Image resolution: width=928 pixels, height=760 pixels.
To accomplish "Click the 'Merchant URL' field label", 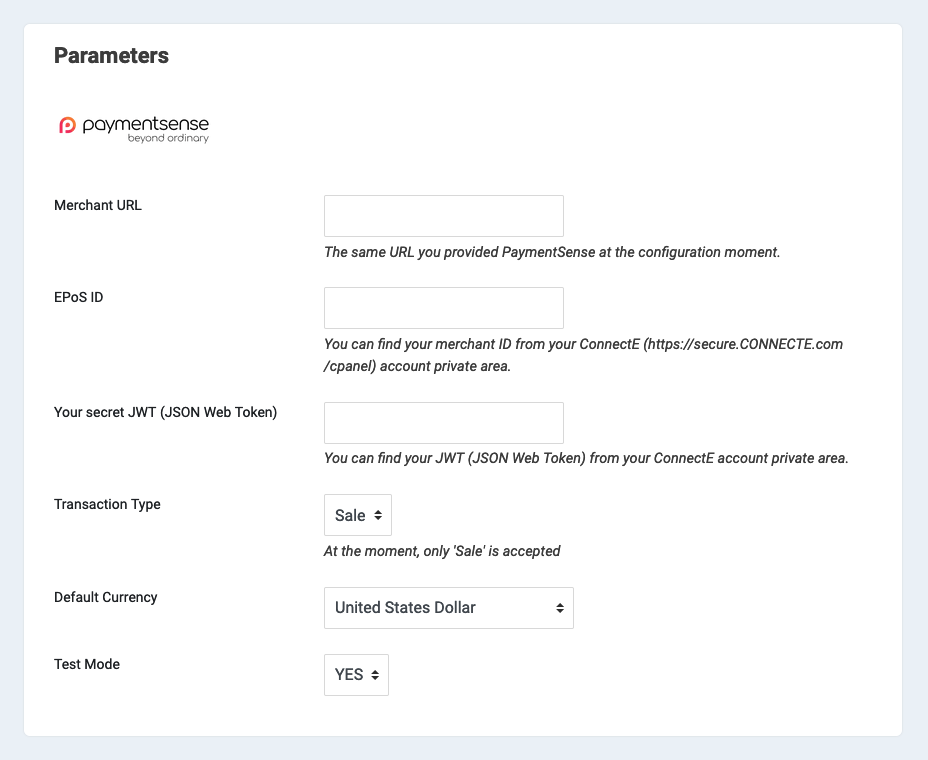I will click(98, 205).
